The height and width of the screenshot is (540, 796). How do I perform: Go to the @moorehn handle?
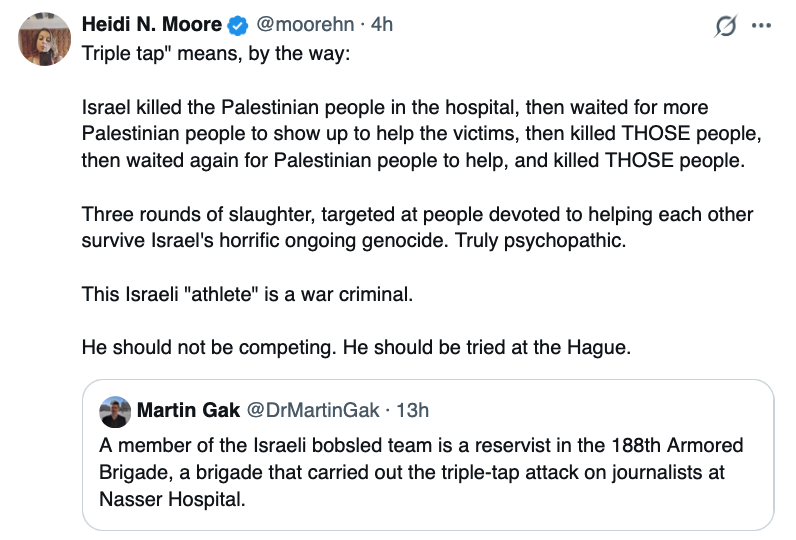[x=304, y=25]
